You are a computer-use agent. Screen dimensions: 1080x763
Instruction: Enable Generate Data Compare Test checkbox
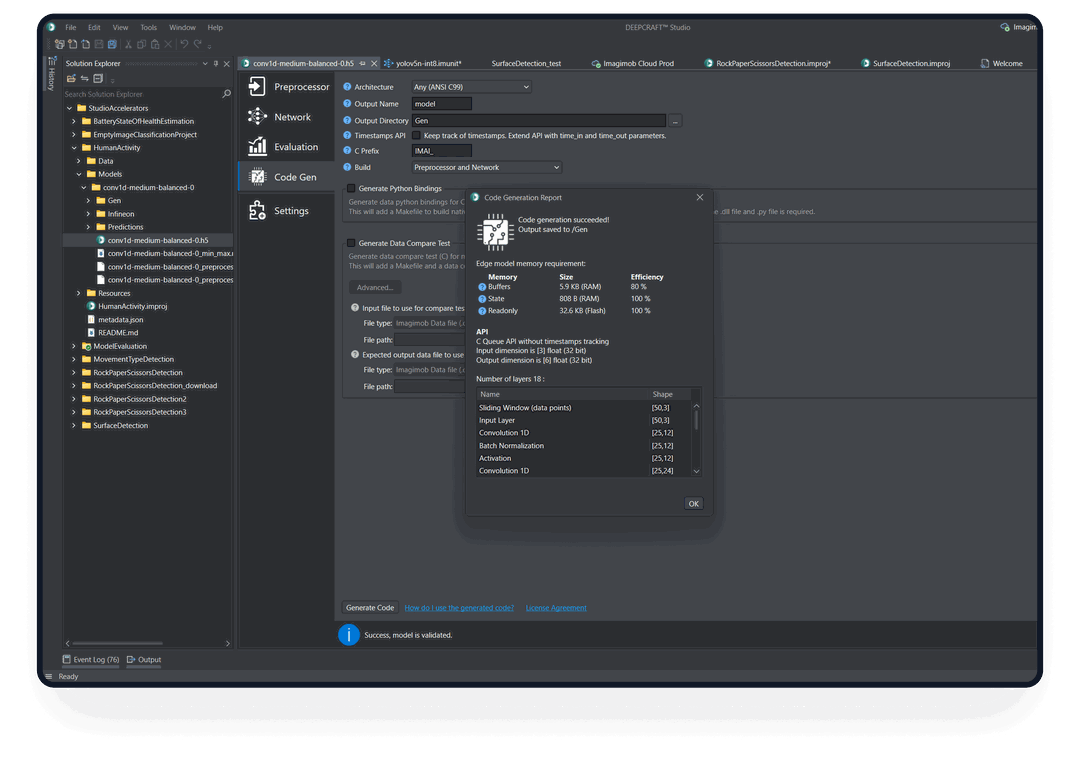click(351, 243)
